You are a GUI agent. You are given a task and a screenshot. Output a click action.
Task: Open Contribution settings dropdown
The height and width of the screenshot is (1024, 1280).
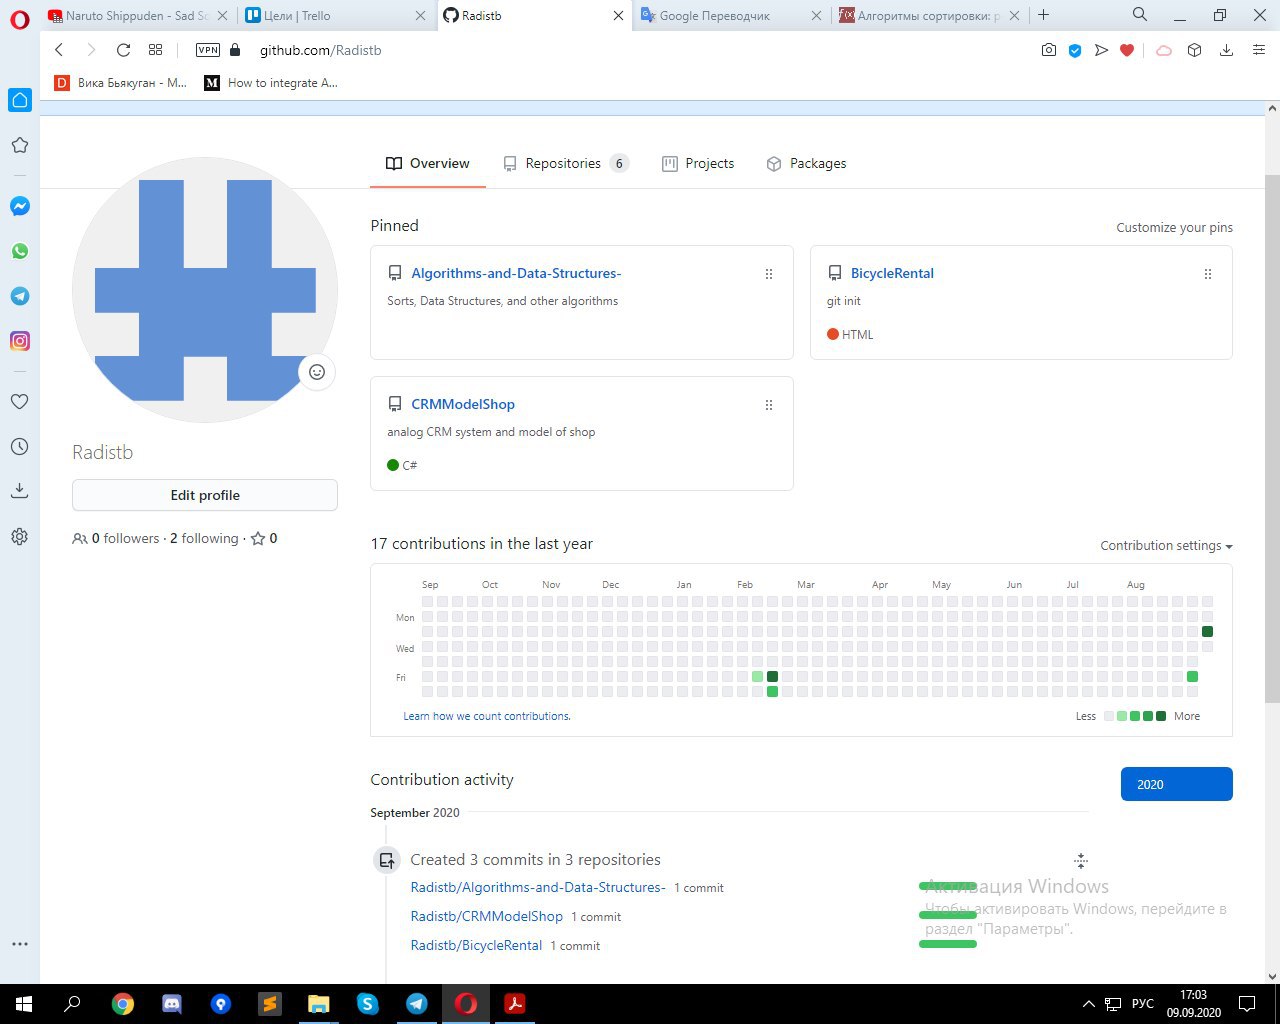[x=1166, y=546]
